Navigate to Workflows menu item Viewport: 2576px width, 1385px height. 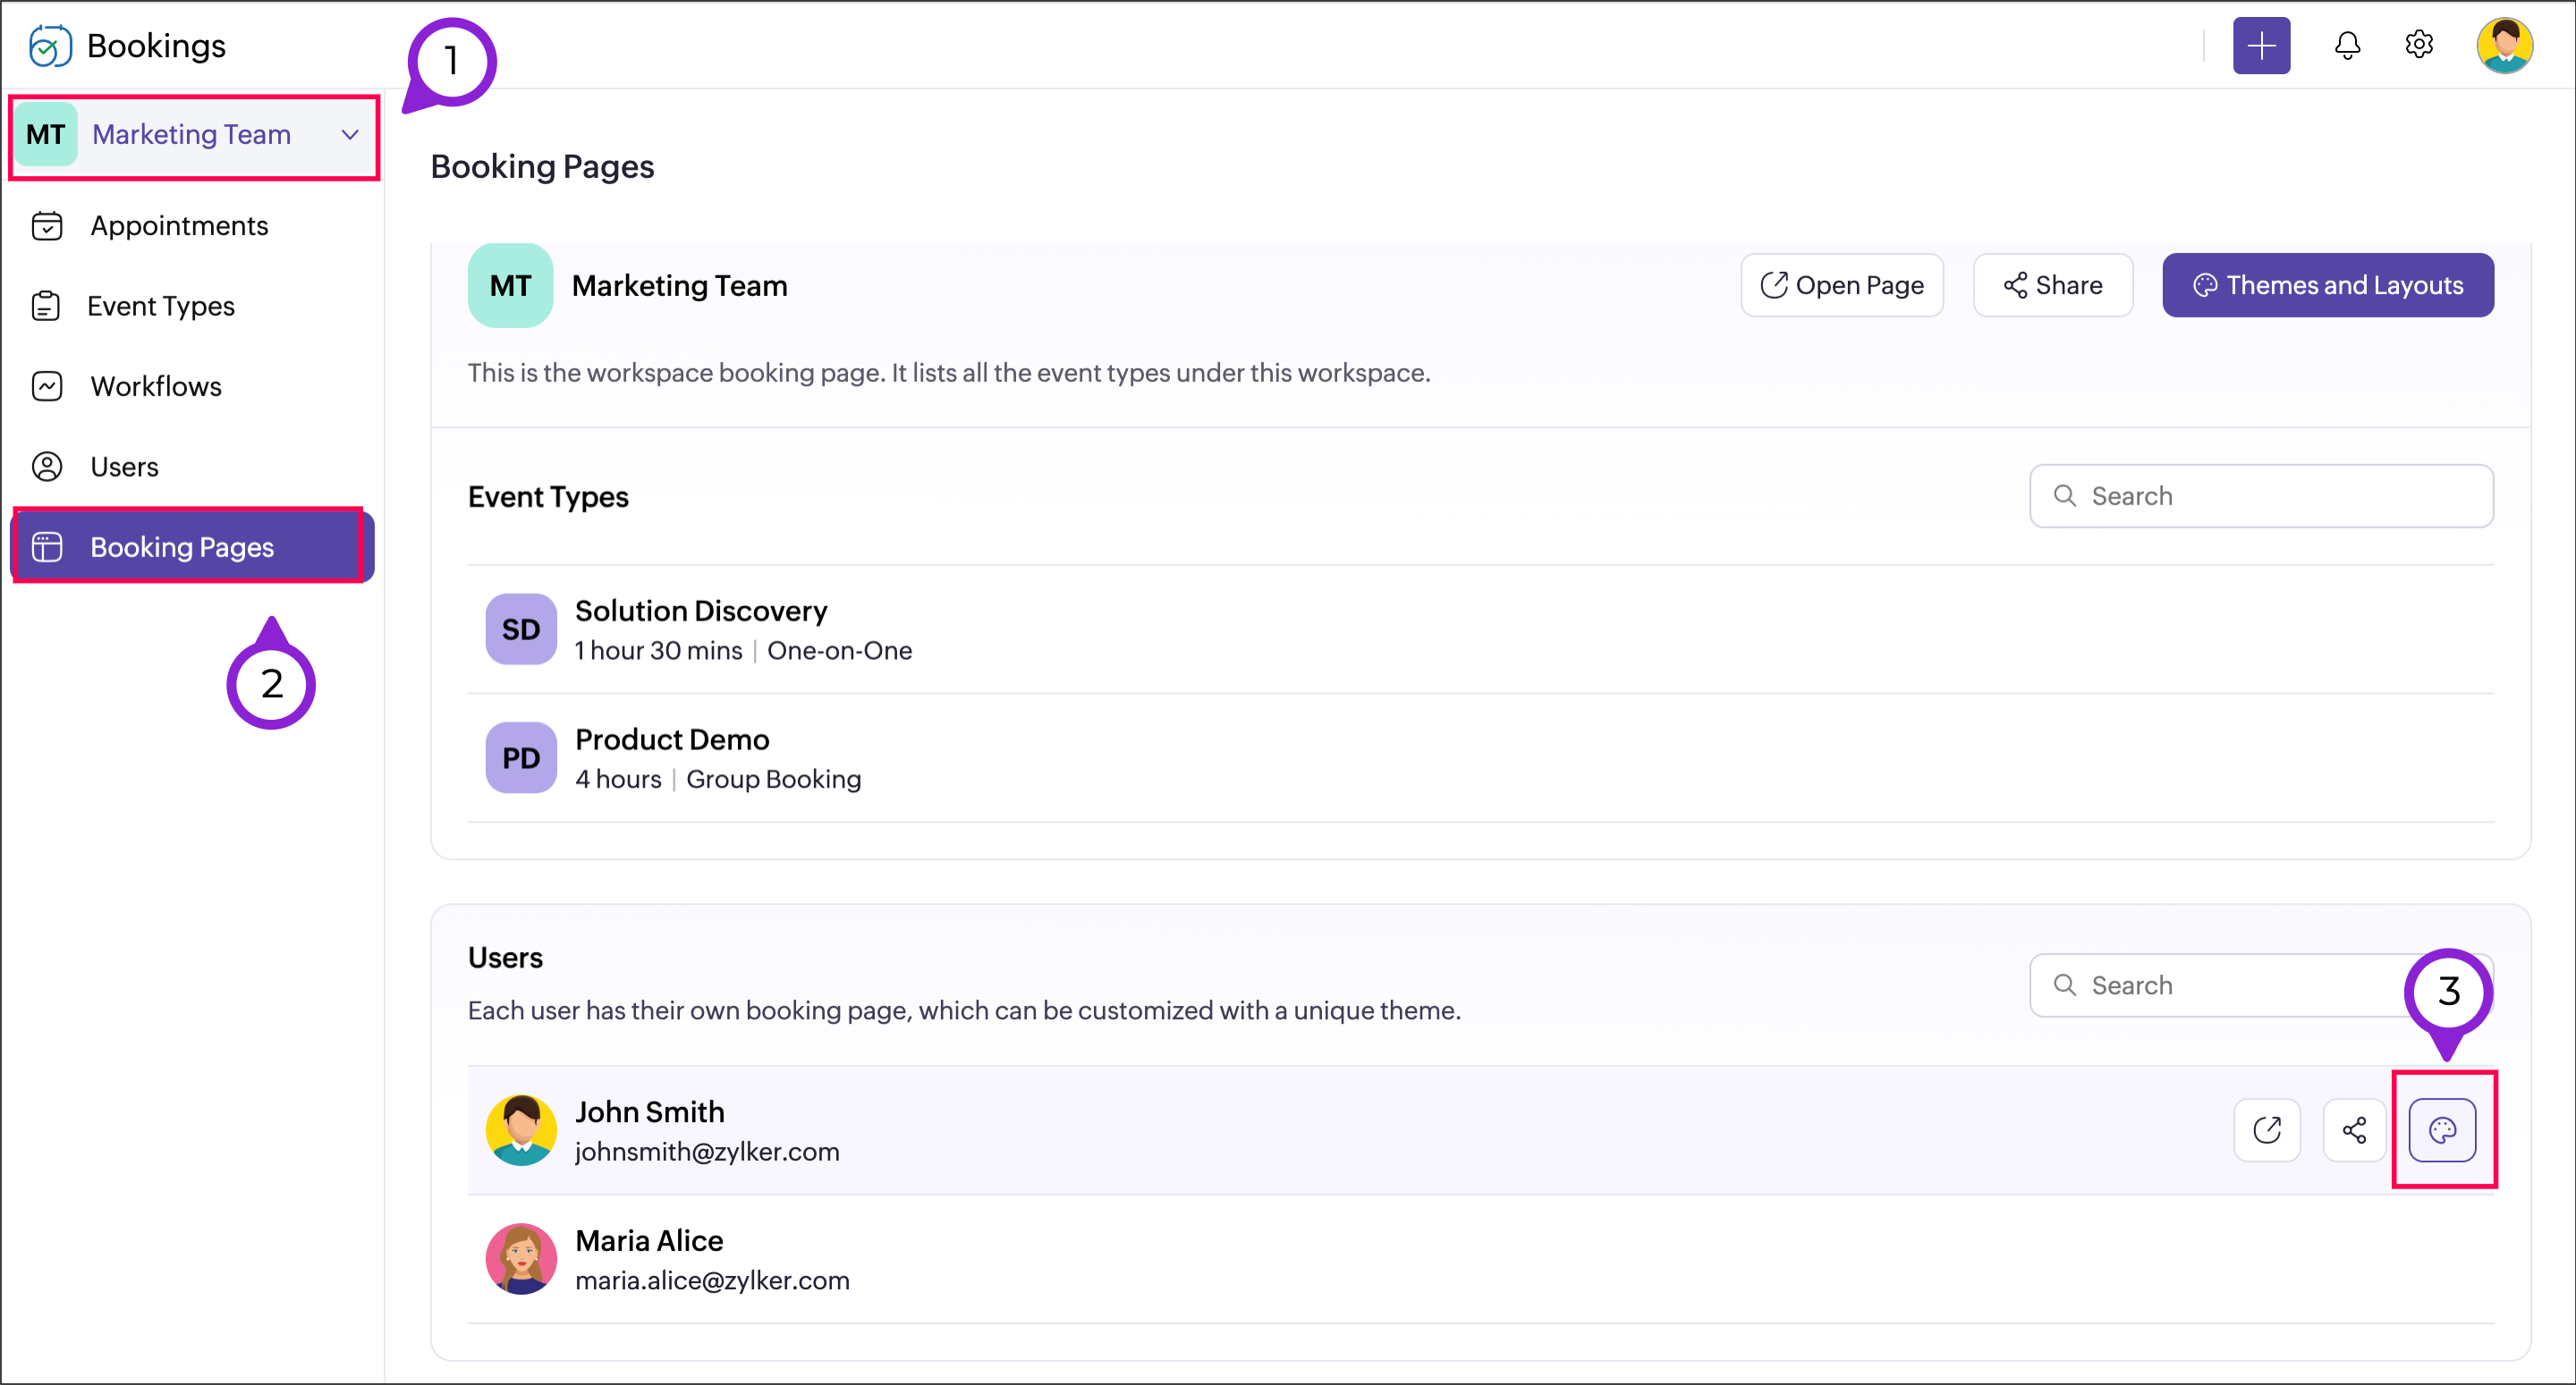(x=156, y=387)
